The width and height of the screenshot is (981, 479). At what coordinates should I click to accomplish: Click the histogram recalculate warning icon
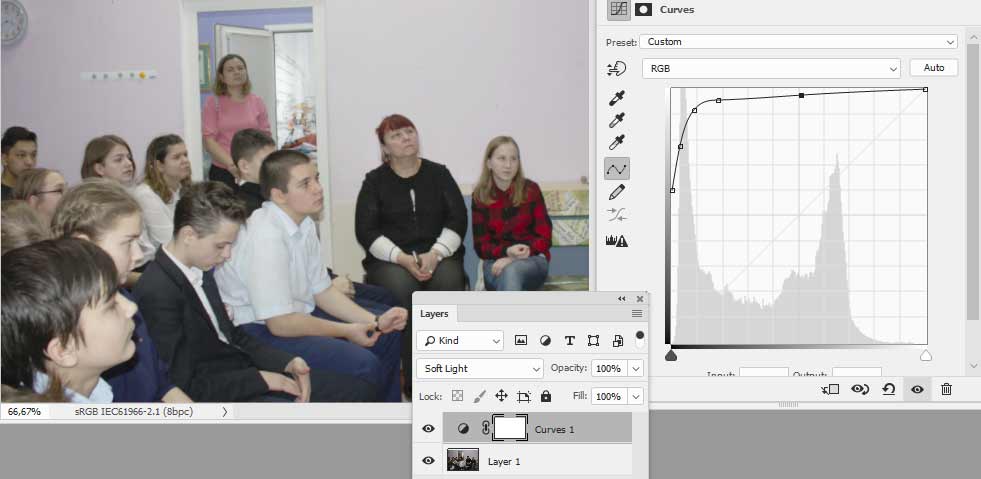(617, 241)
